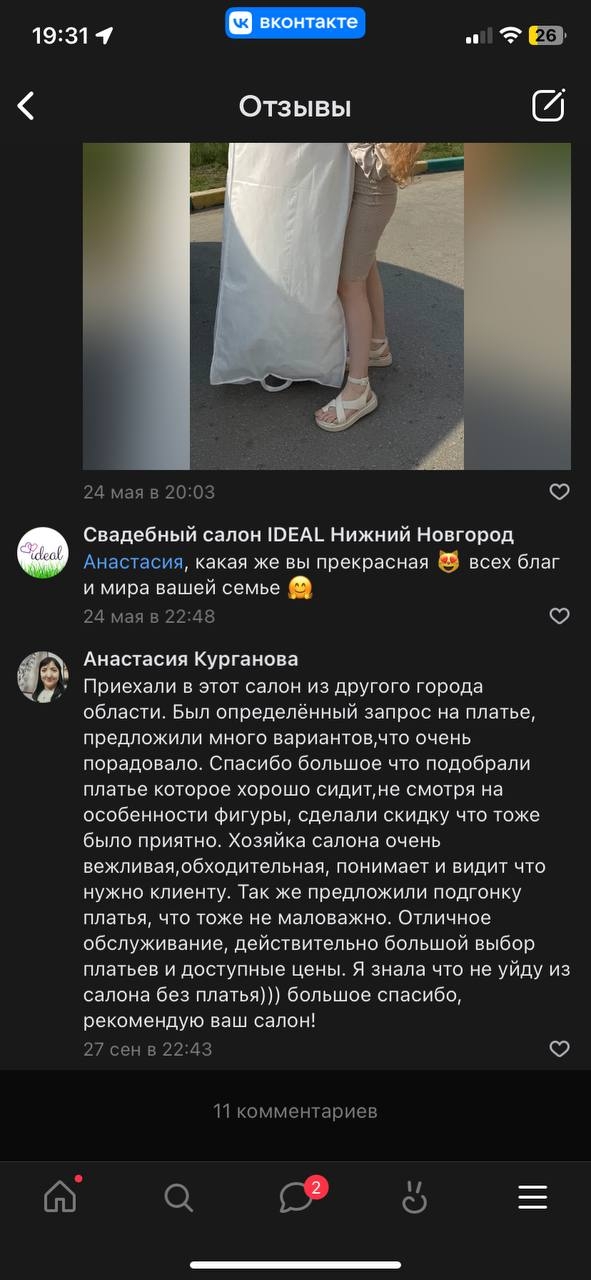The height and width of the screenshot is (1280, 591).
Task: Open the blue Анастасия mention link
Action: pyautogui.click(x=133, y=562)
